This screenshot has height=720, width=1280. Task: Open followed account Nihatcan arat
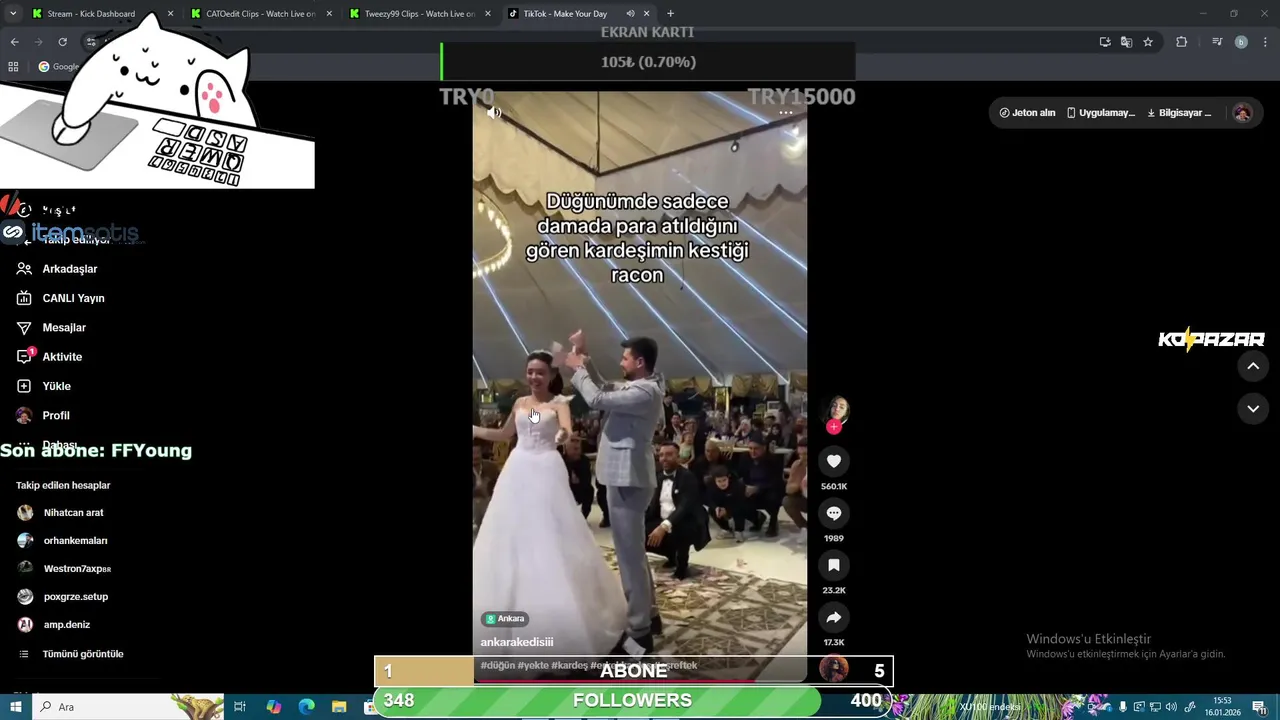pos(61,513)
